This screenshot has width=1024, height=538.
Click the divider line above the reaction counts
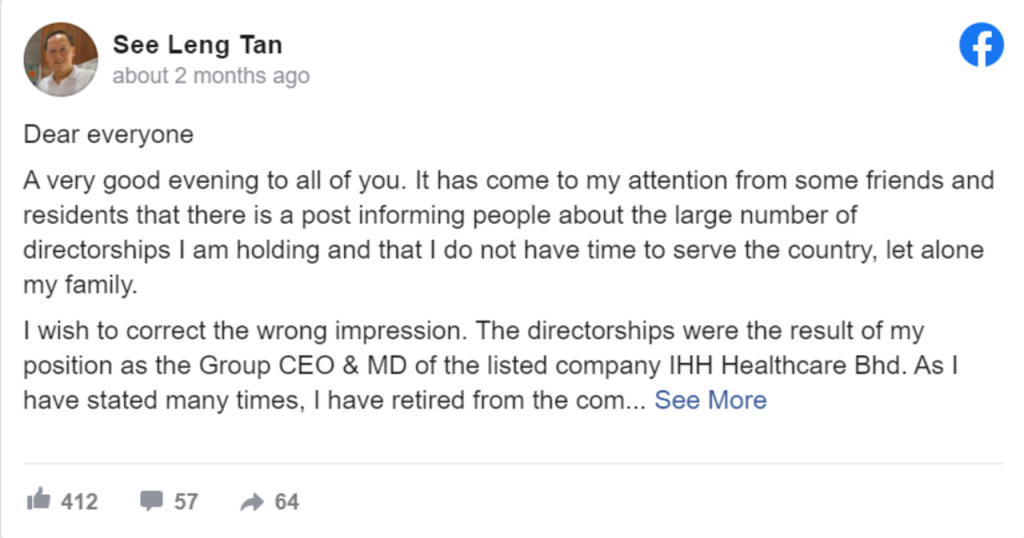pos(512,463)
